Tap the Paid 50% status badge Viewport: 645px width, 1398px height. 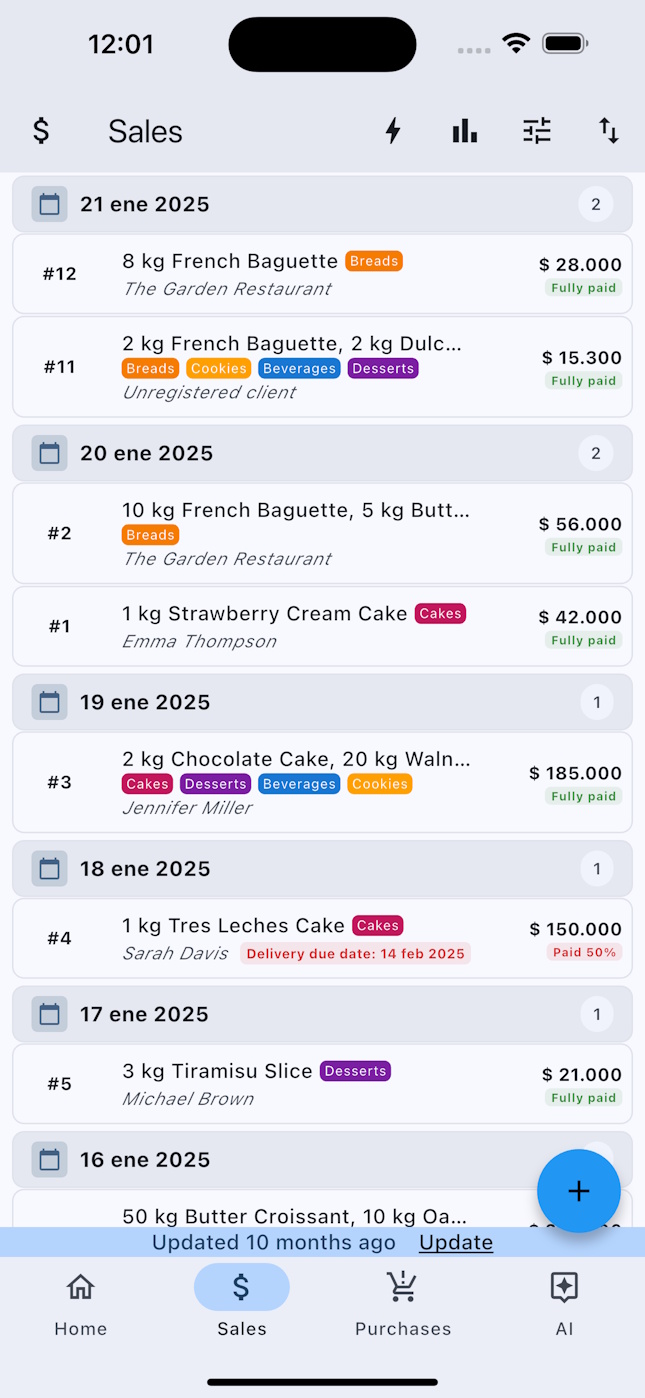586,952
